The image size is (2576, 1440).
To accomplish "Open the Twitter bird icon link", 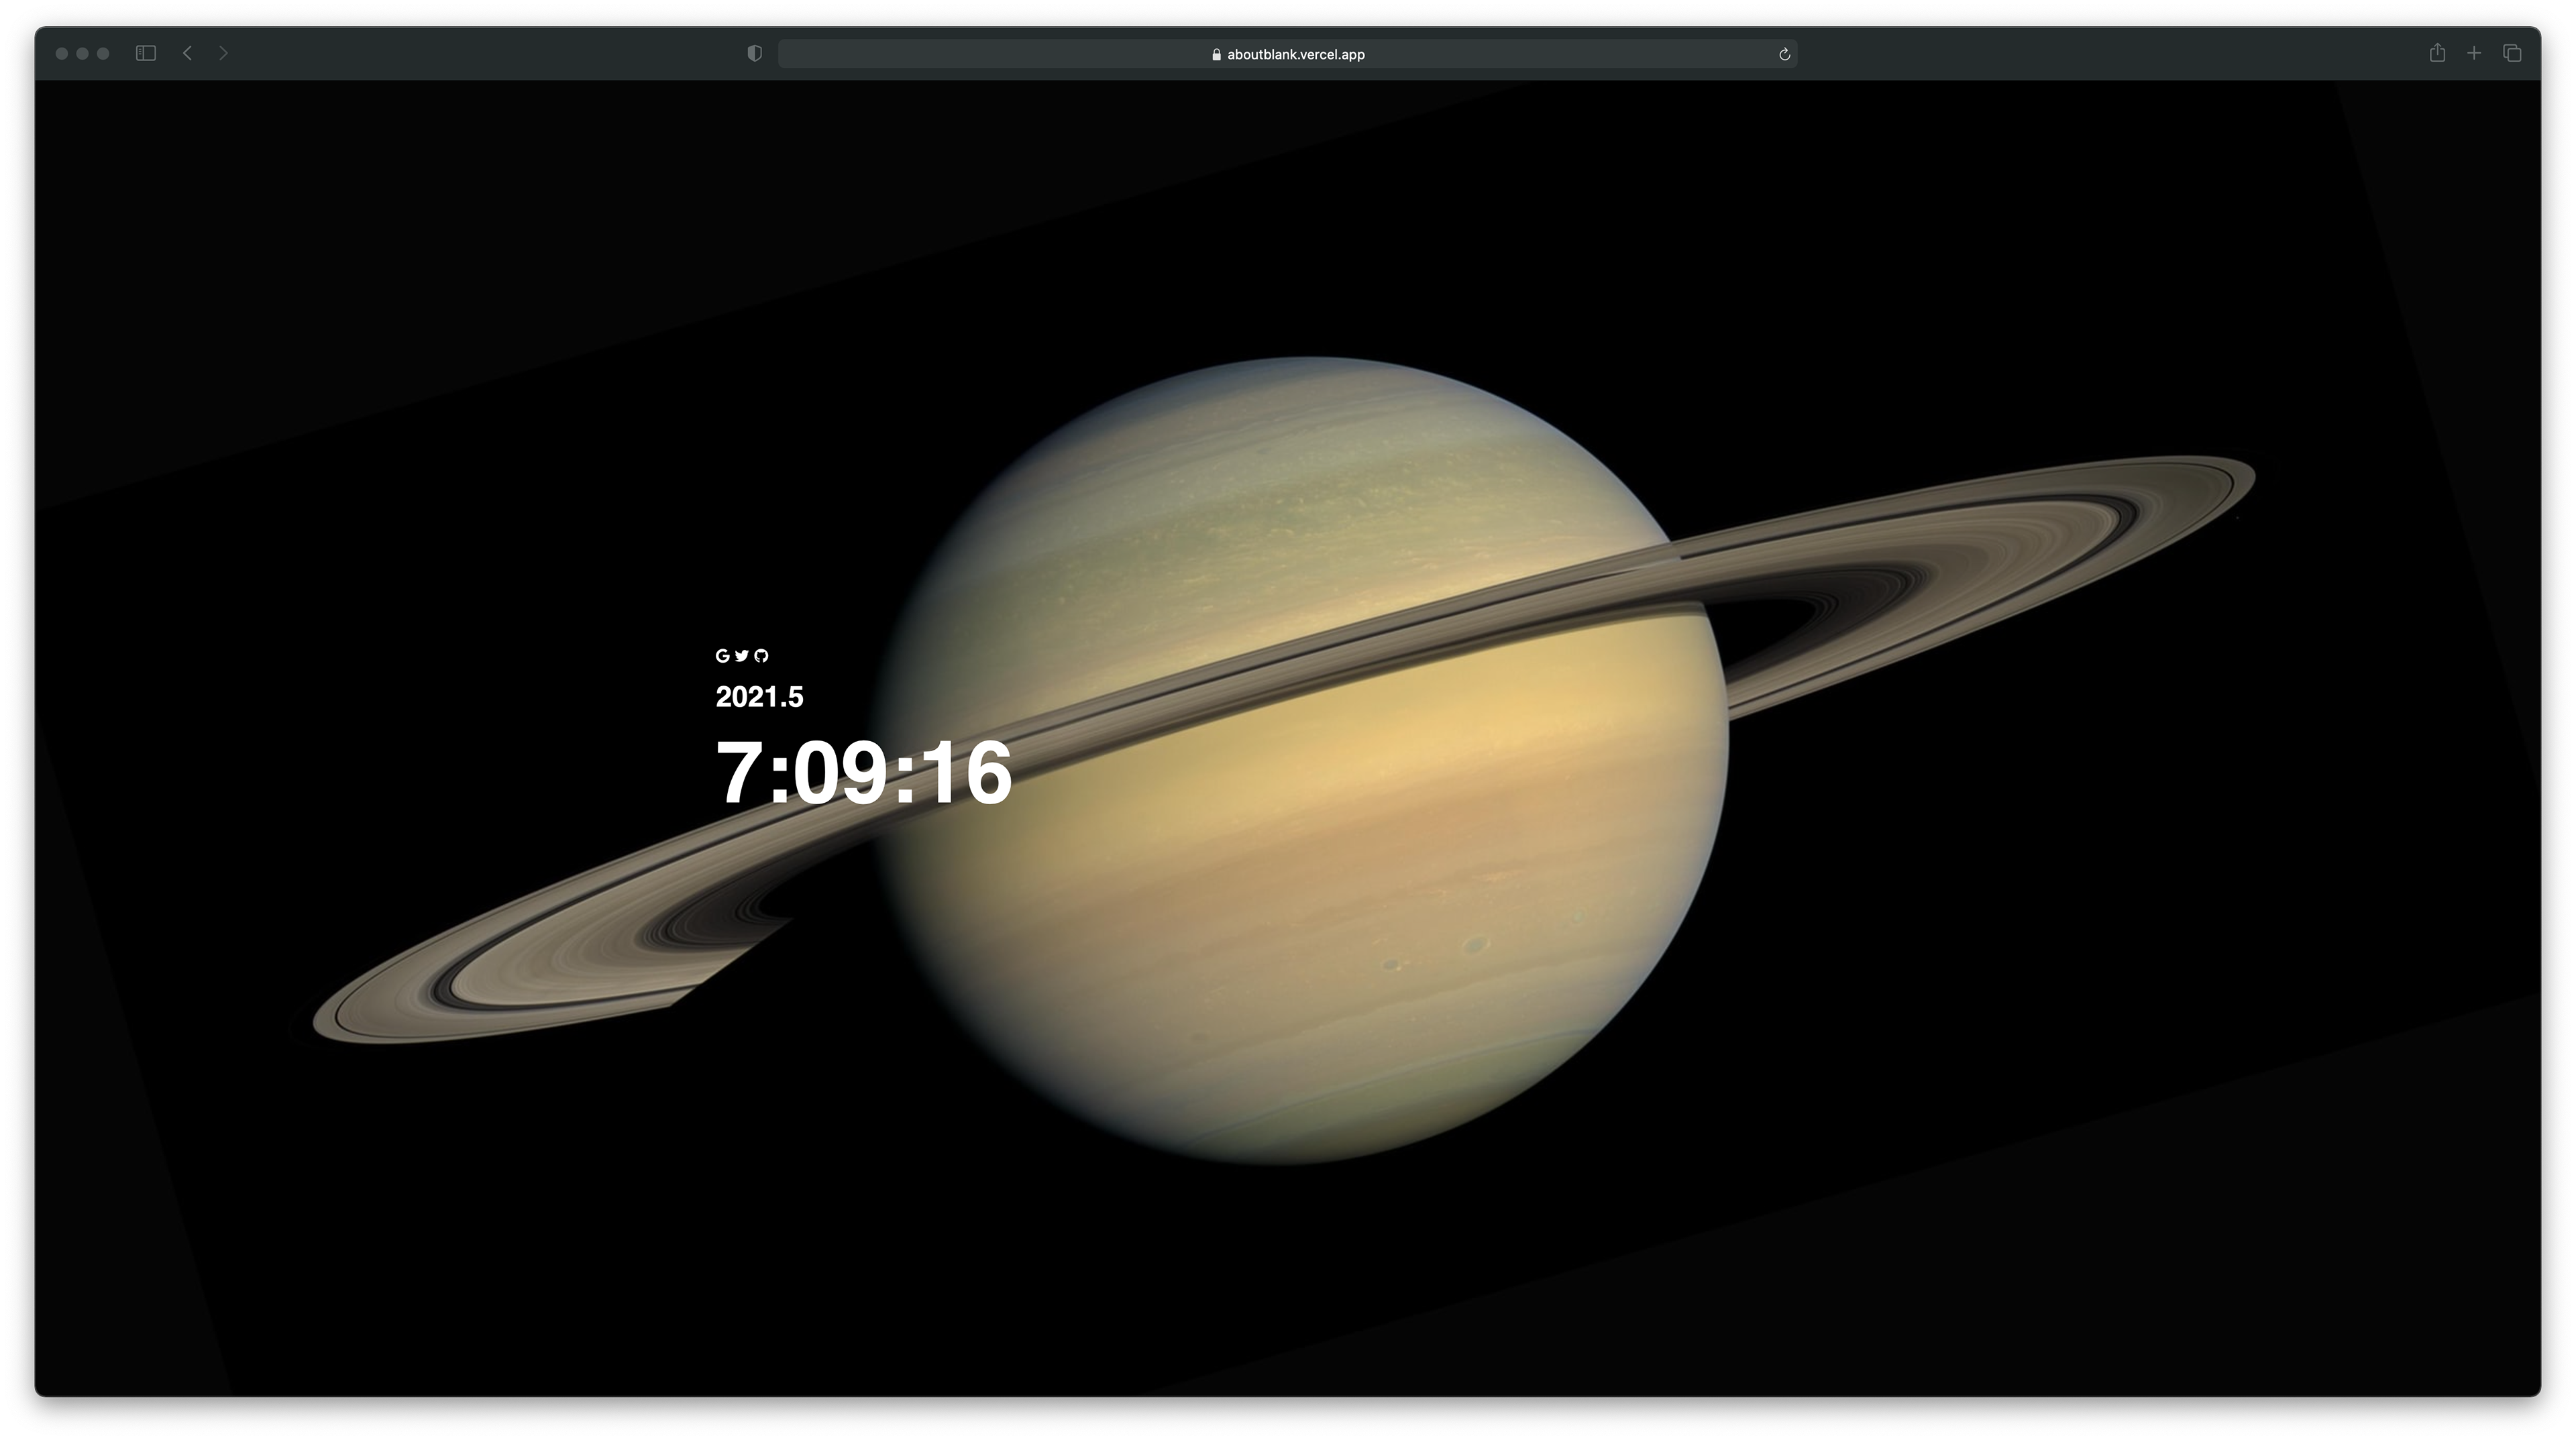I will click(x=742, y=656).
